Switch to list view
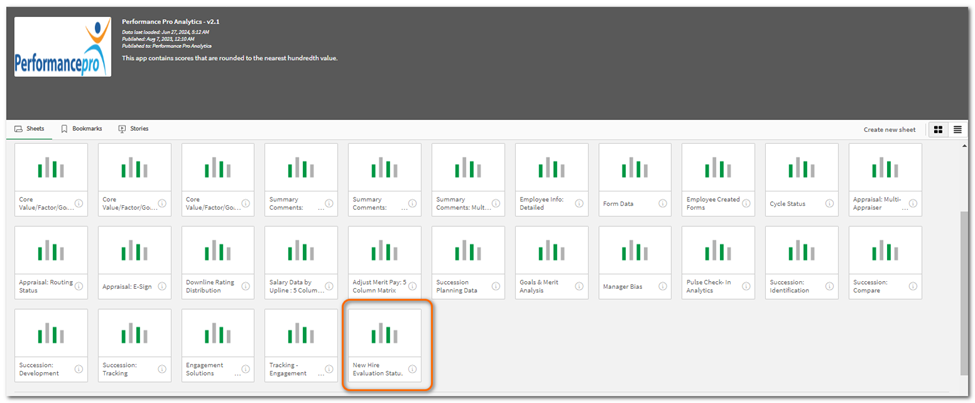This screenshot has height=403, width=975. 957,130
